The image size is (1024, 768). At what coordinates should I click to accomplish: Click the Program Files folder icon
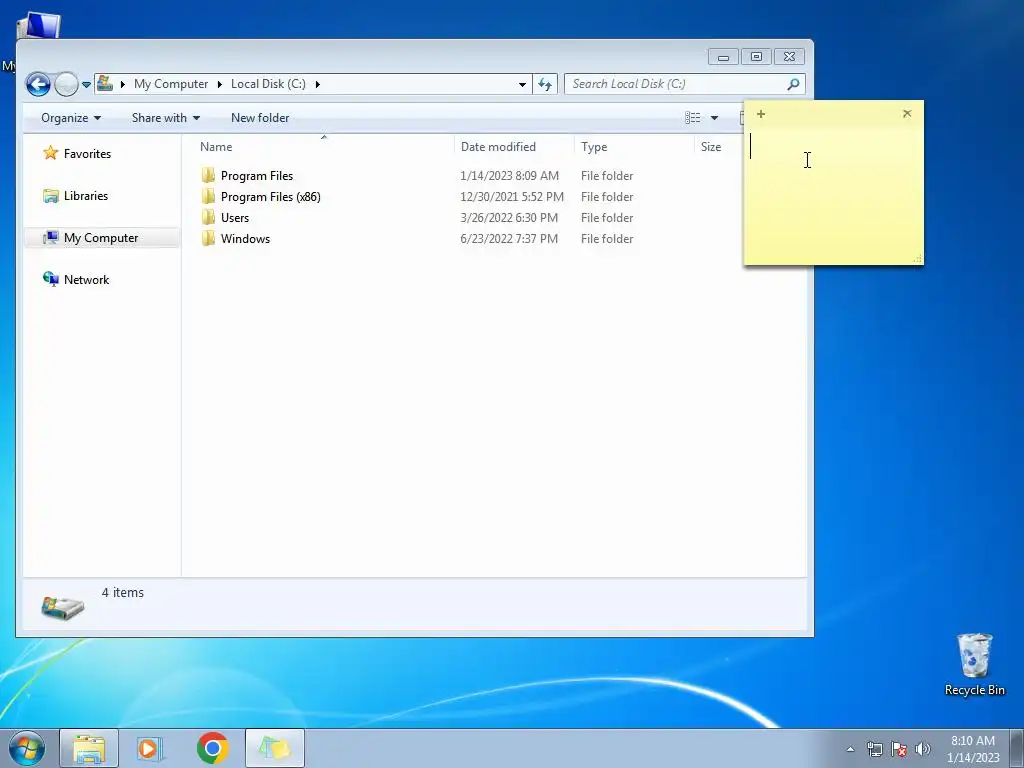pos(208,175)
